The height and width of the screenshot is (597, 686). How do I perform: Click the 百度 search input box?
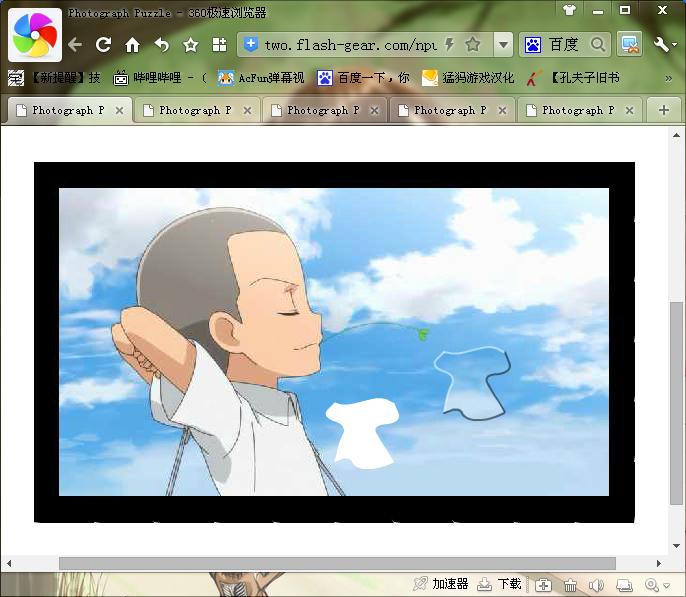coord(565,45)
